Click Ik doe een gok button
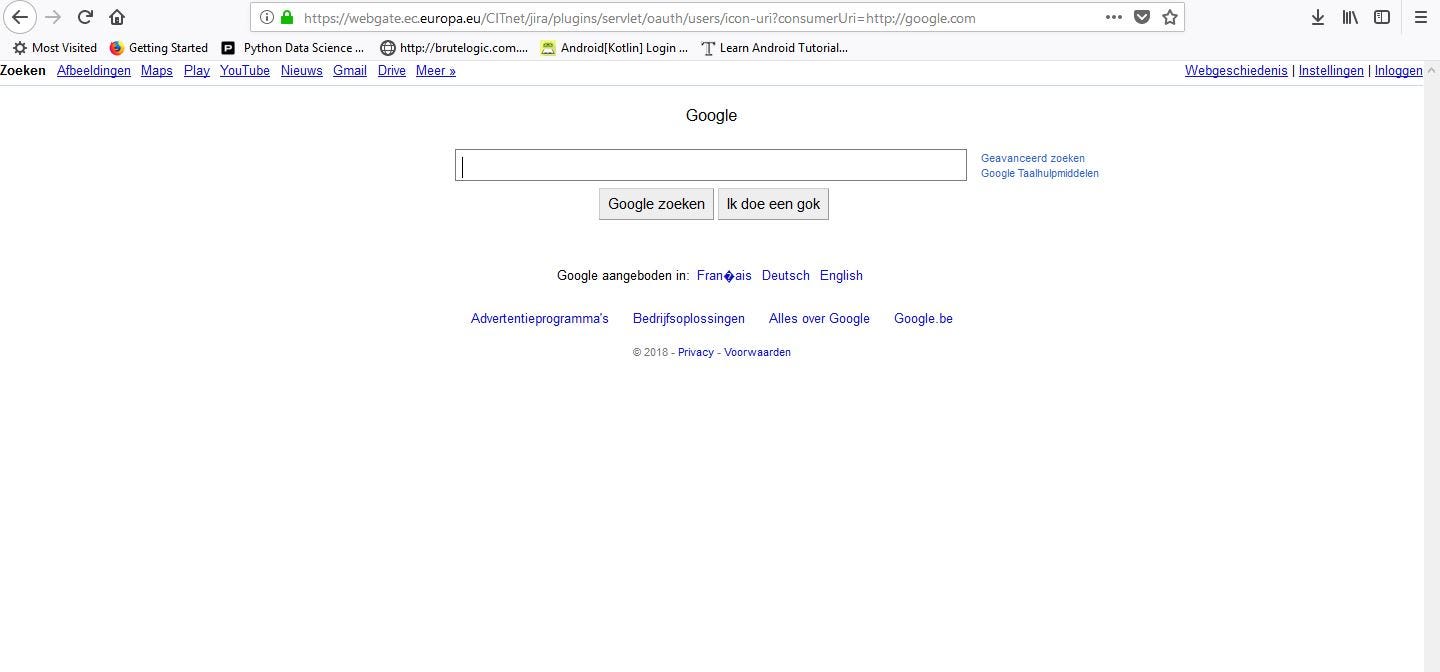This screenshot has width=1440, height=672. pos(773,204)
